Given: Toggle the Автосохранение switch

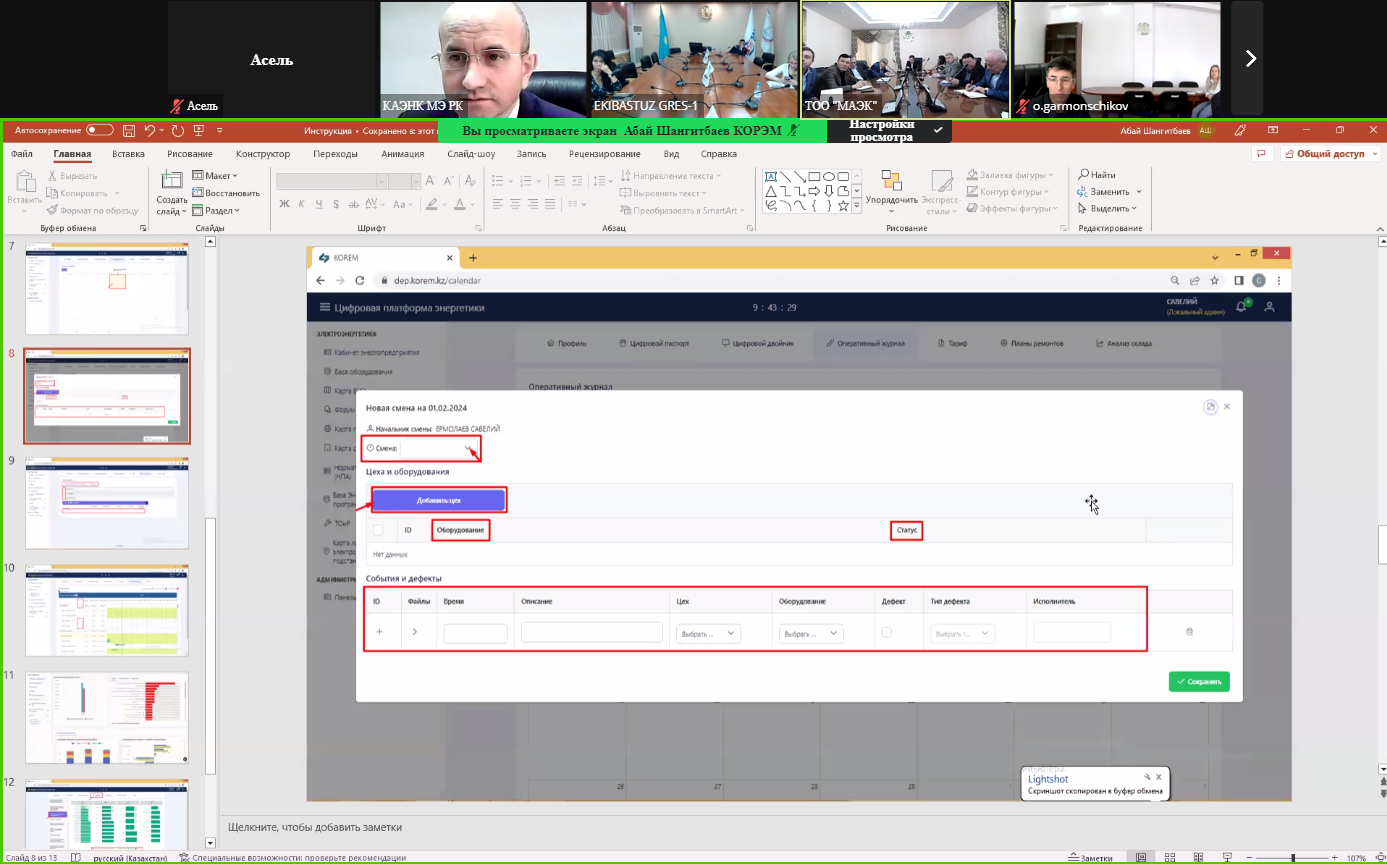Looking at the screenshot, I should (100, 130).
